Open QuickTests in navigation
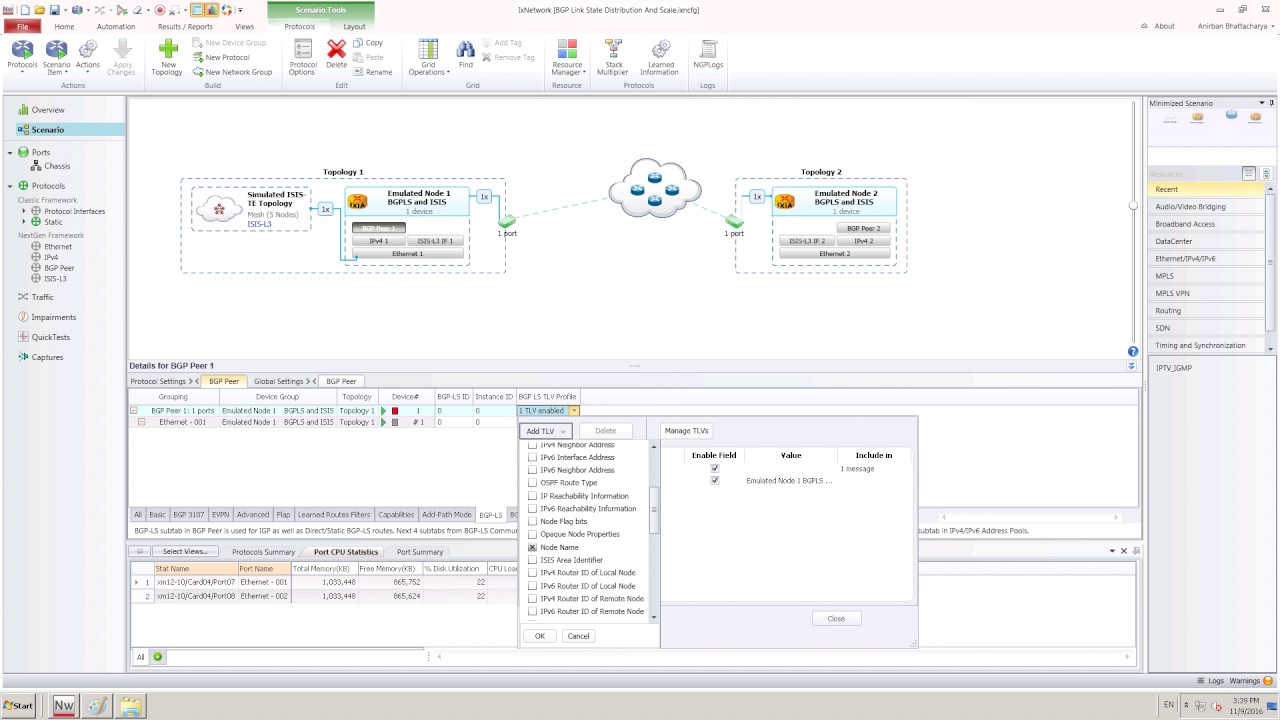The width and height of the screenshot is (1280, 720). tap(50, 337)
